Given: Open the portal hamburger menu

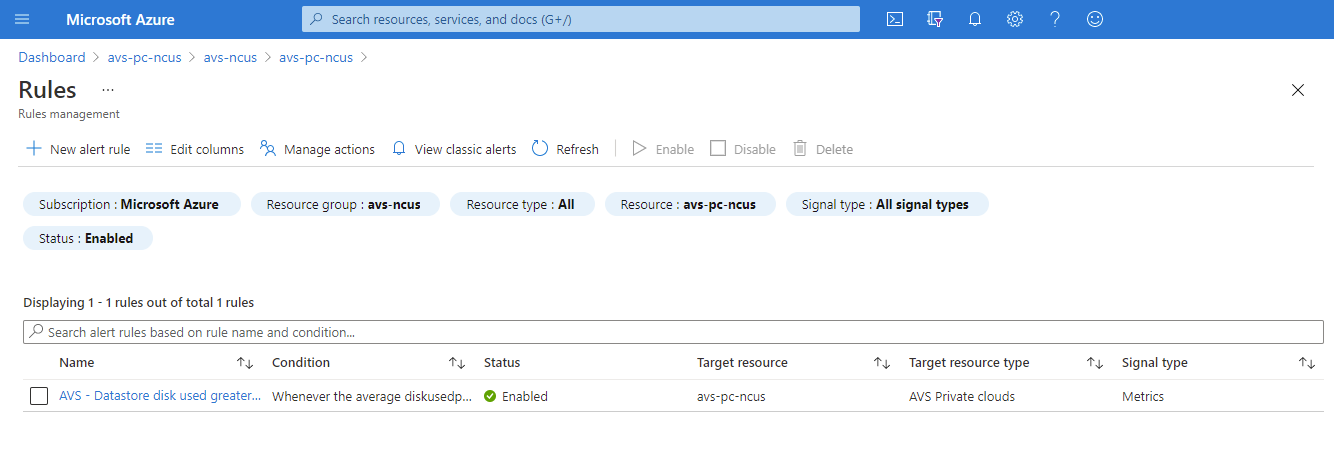Looking at the screenshot, I should tap(22, 19).
